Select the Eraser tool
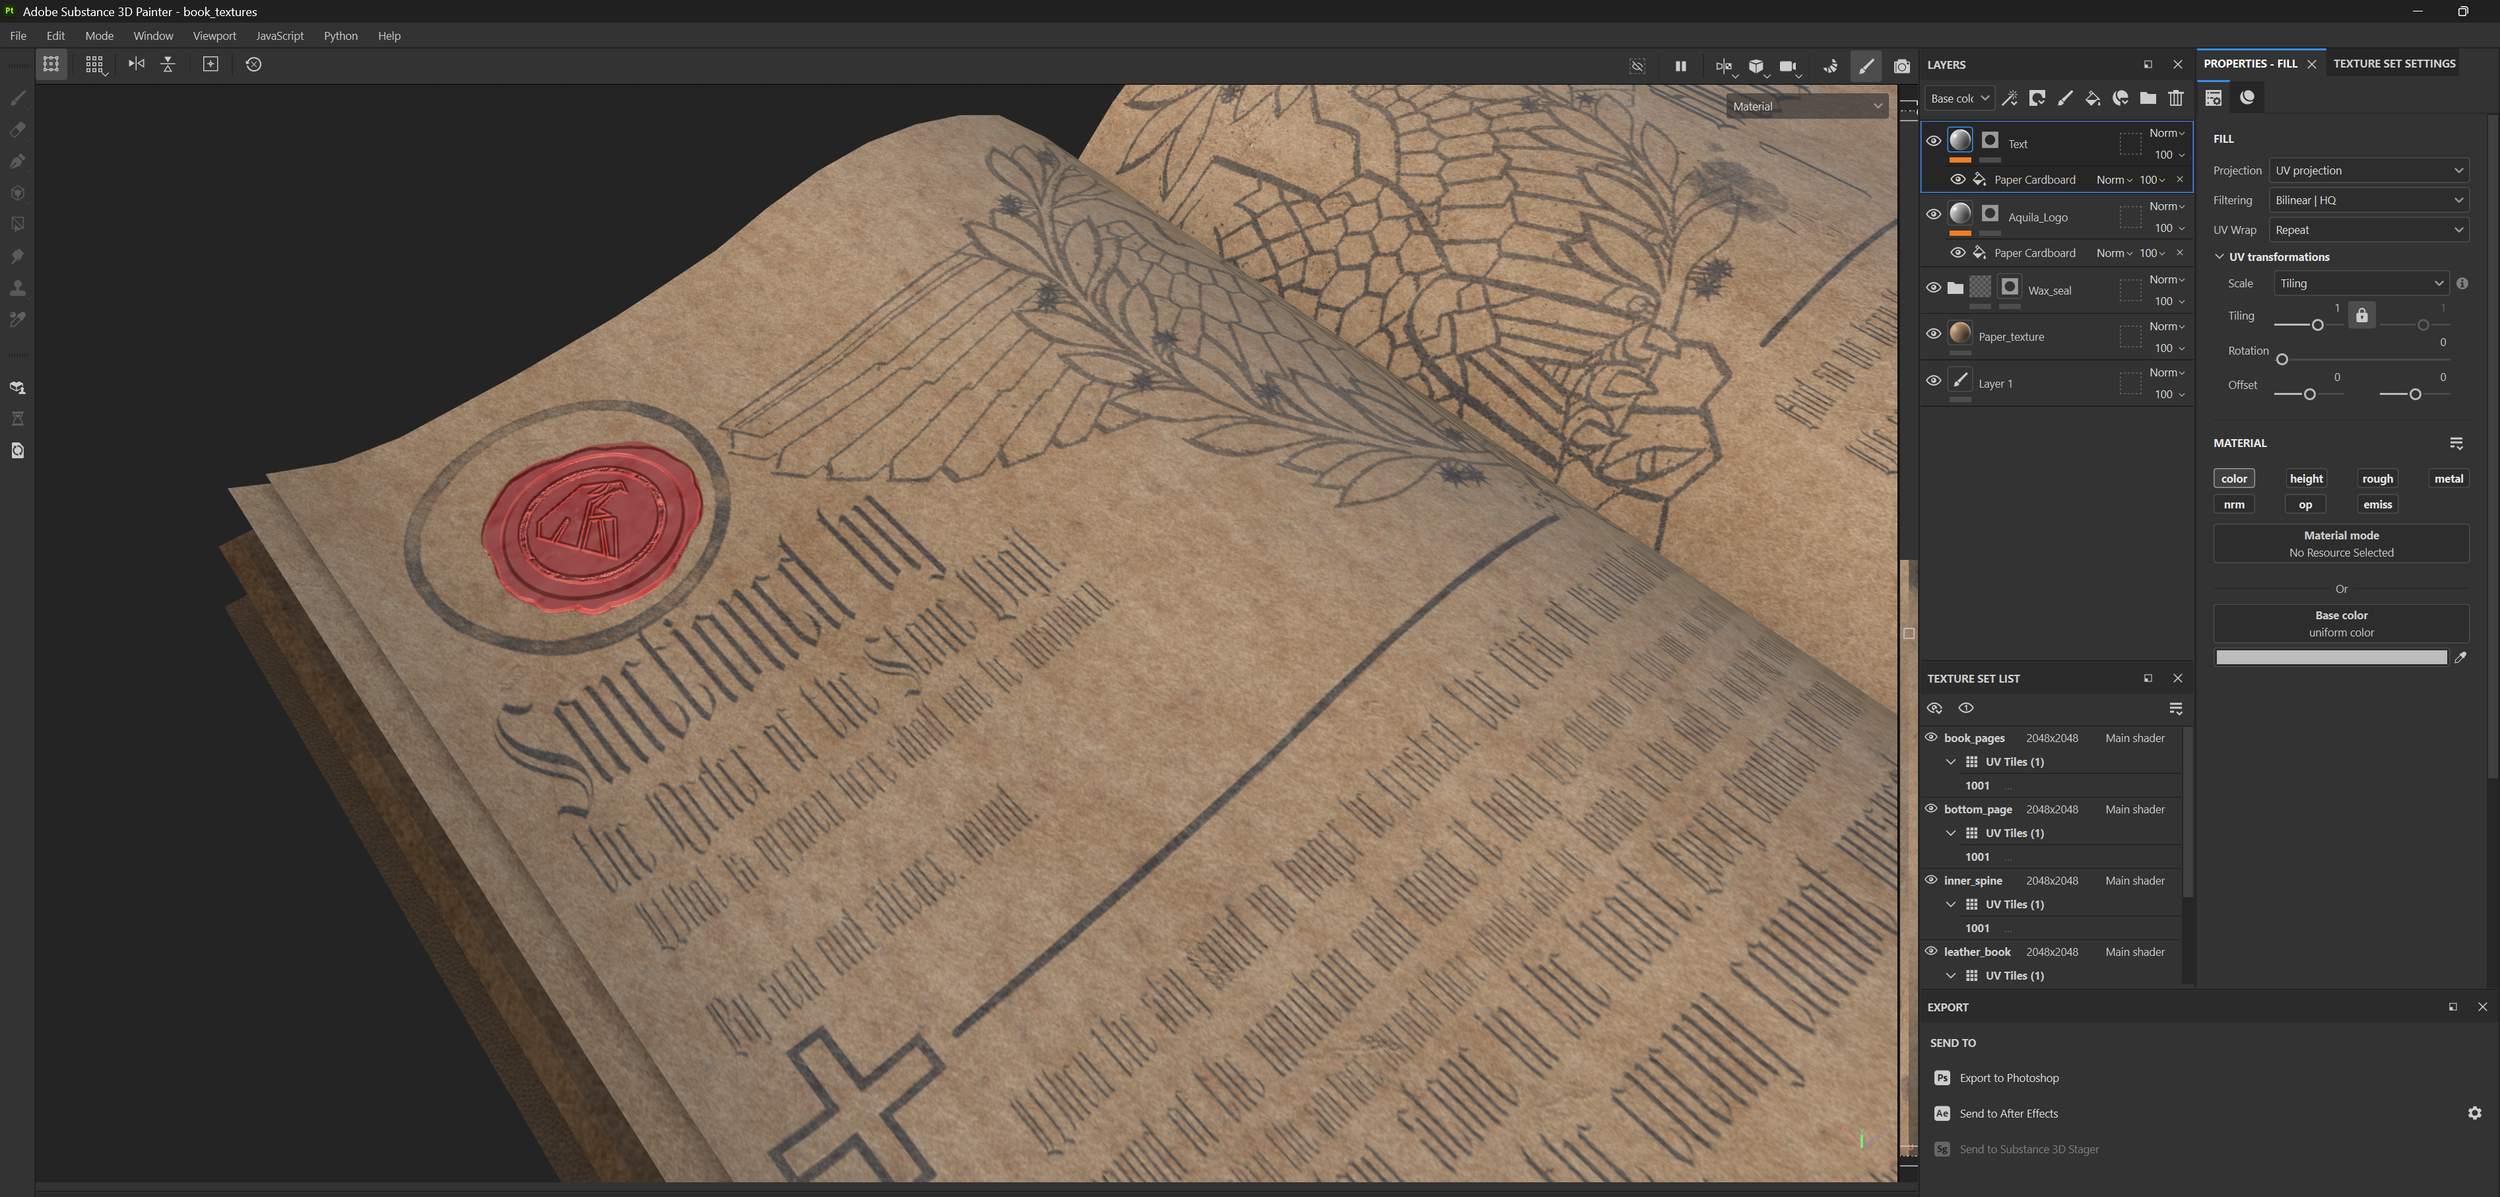This screenshot has height=1197, width=2500. coord(17,130)
